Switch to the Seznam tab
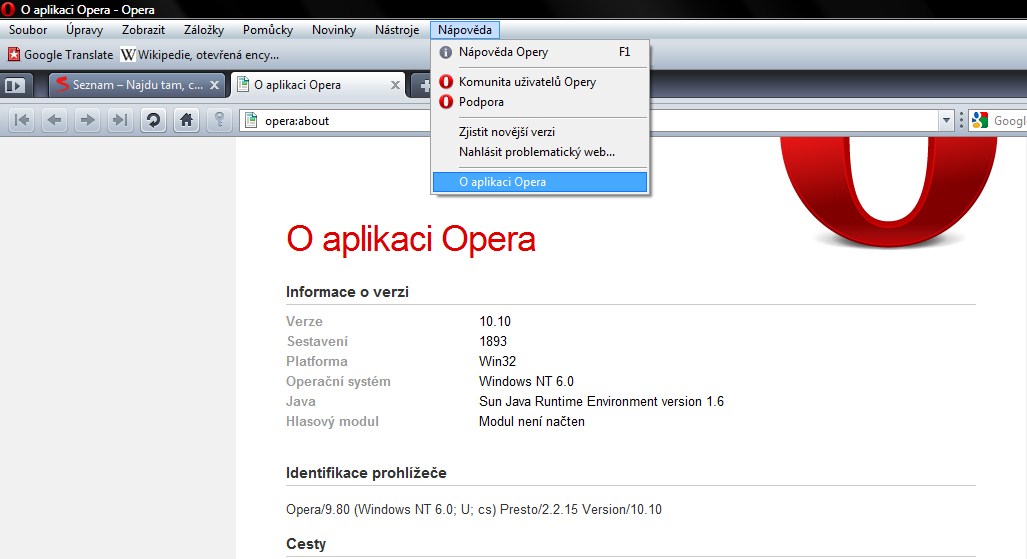 pyautogui.click(x=137, y=85)
